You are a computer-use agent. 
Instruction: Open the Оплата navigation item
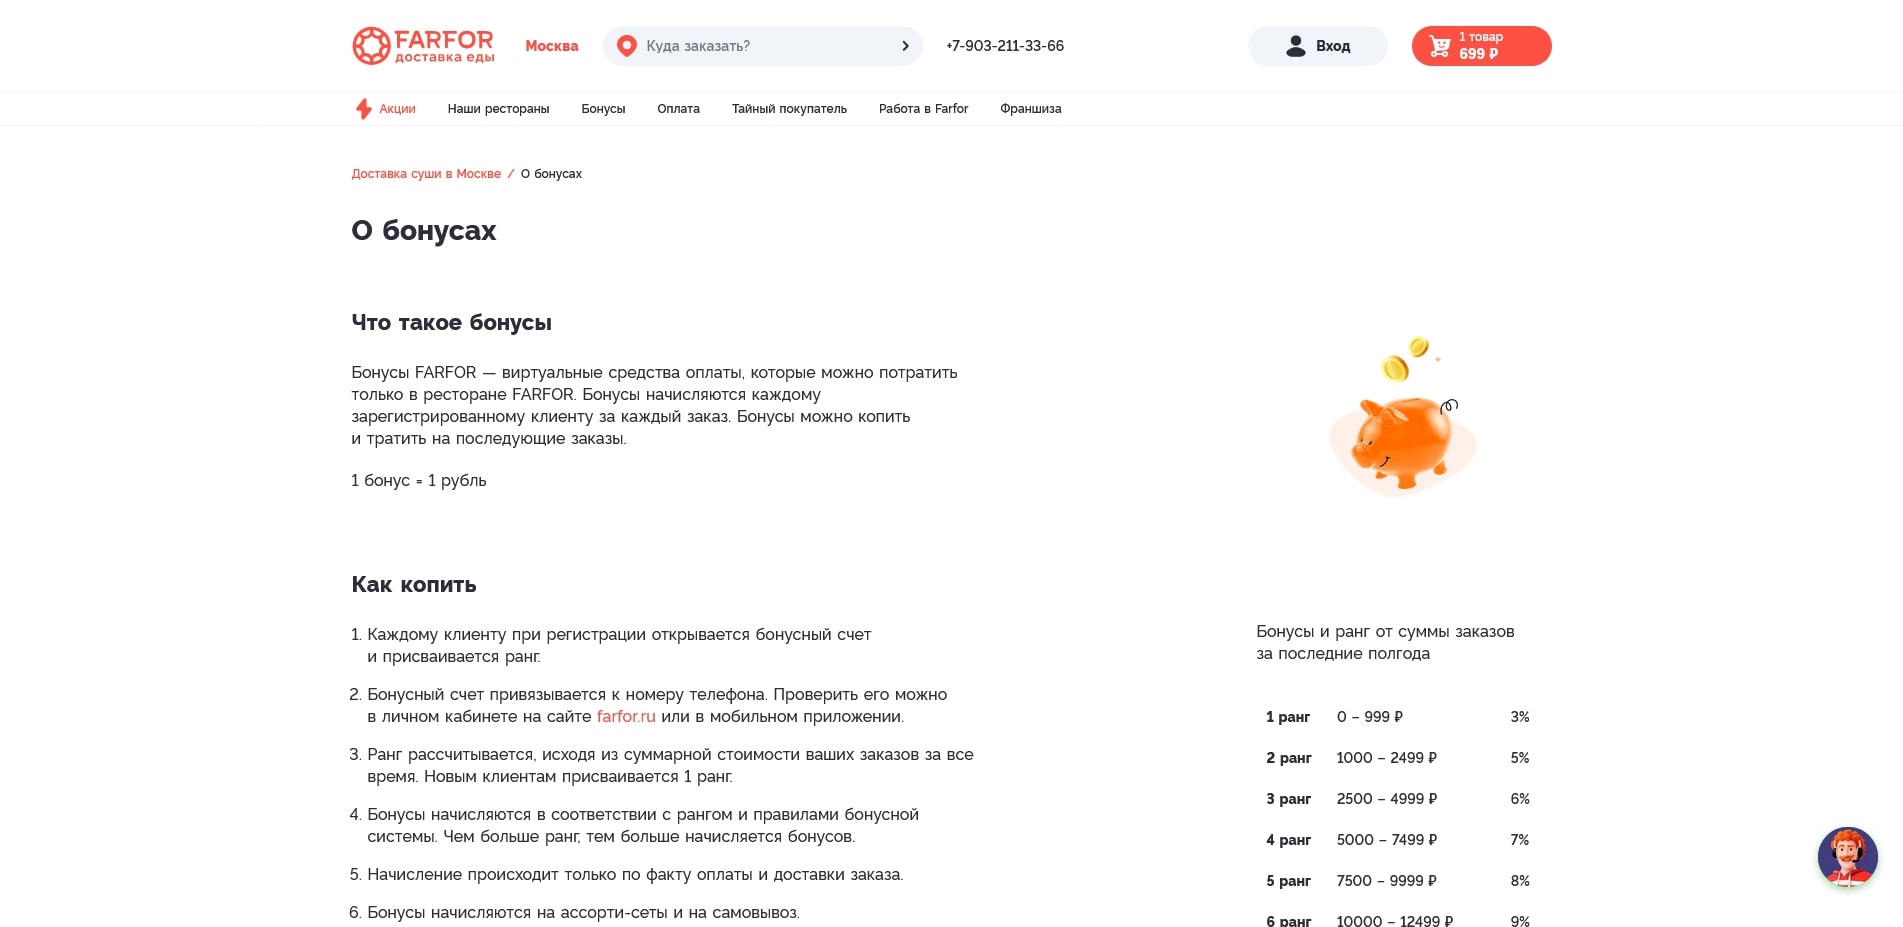pyautogui.click(x=678, y=108)
